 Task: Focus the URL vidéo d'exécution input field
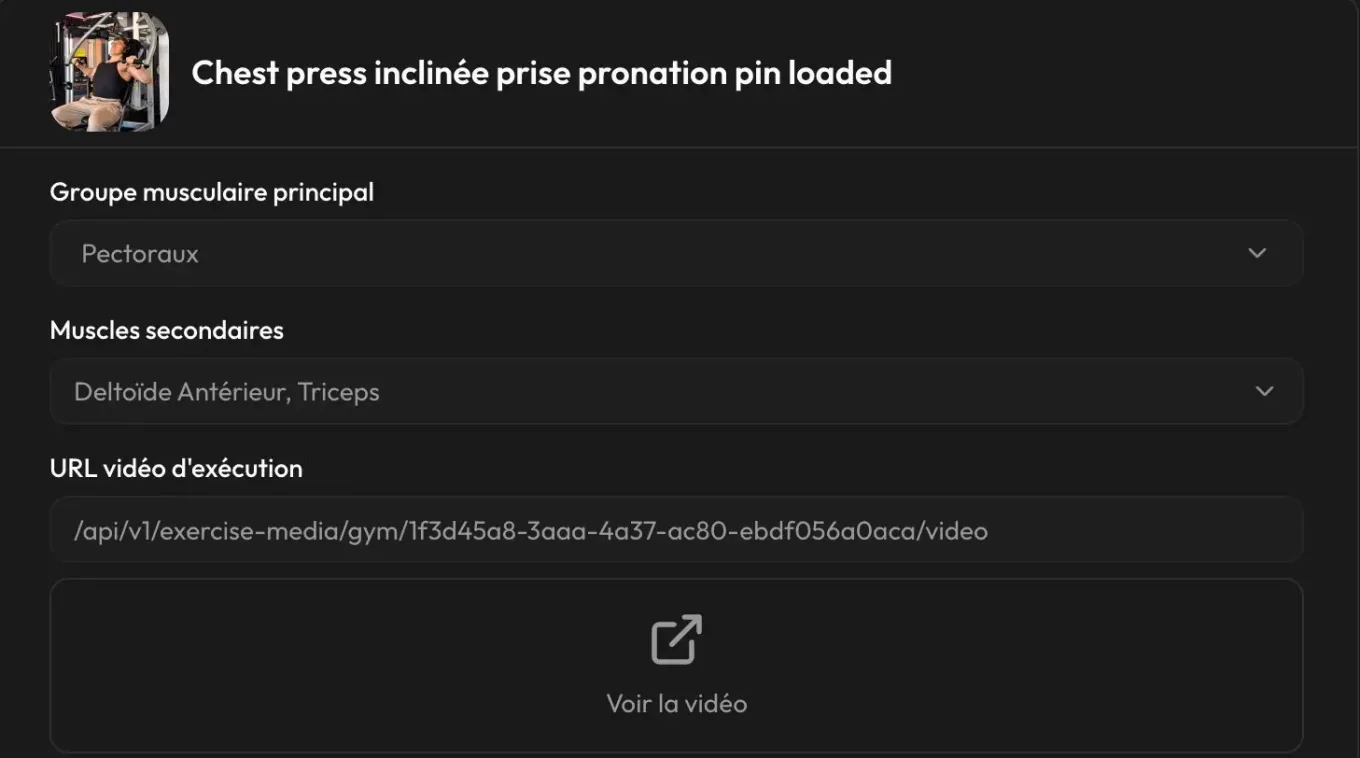676,529
